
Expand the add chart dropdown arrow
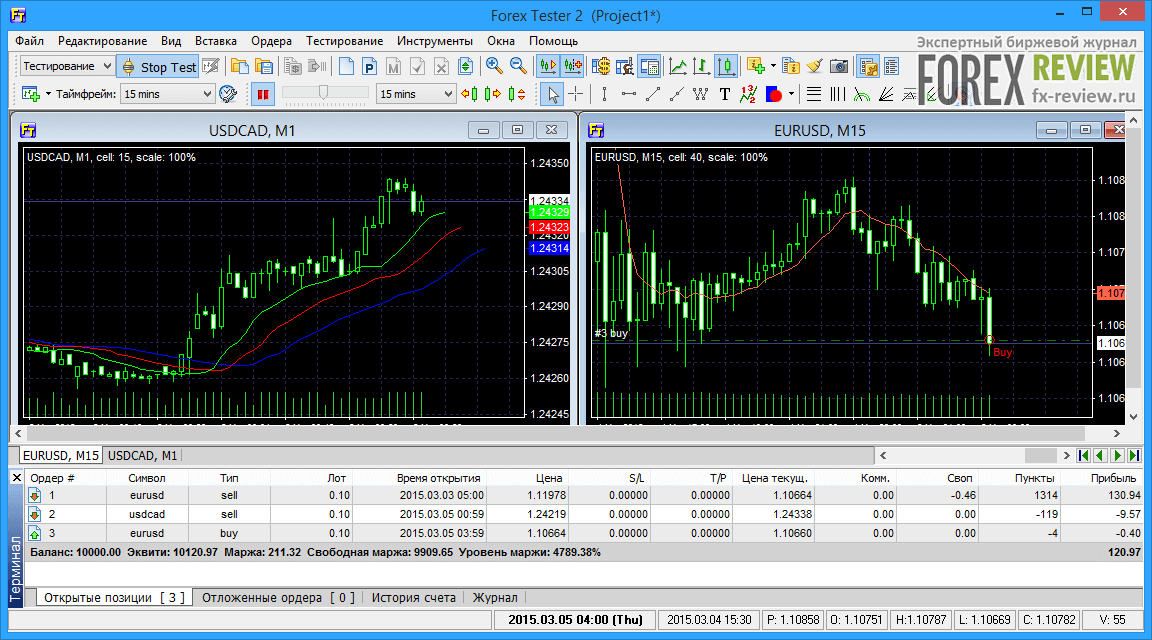[48, 94]
